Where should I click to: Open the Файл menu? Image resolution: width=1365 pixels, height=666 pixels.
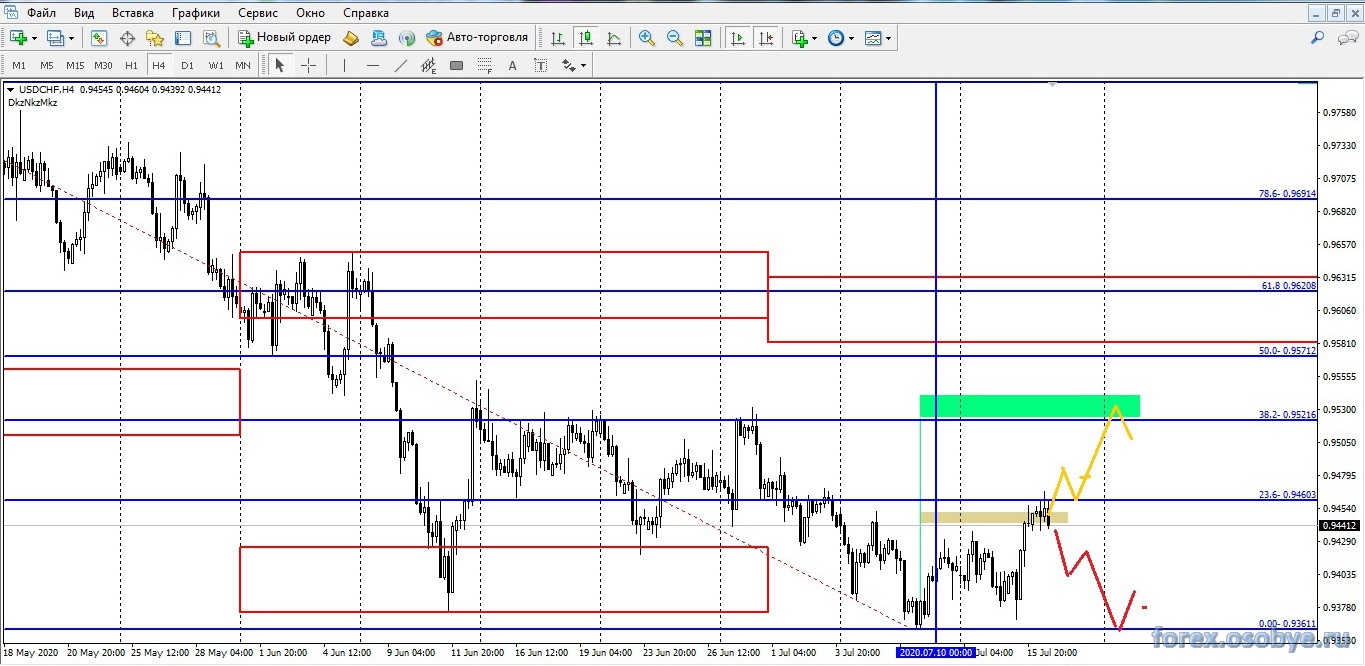[41, 13]
